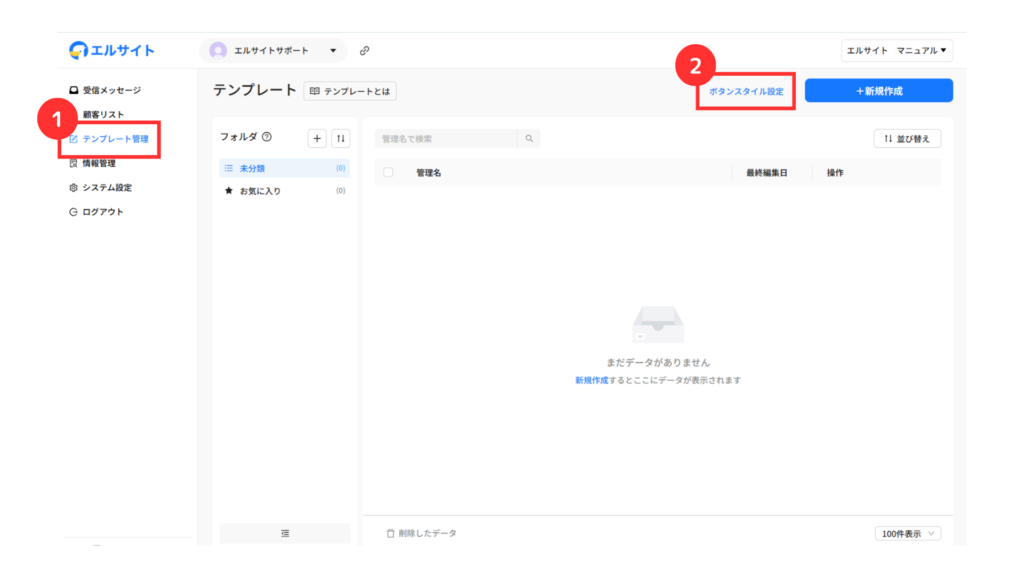
Task: Open ボタンスタイル設定
Action: [746, 91]
